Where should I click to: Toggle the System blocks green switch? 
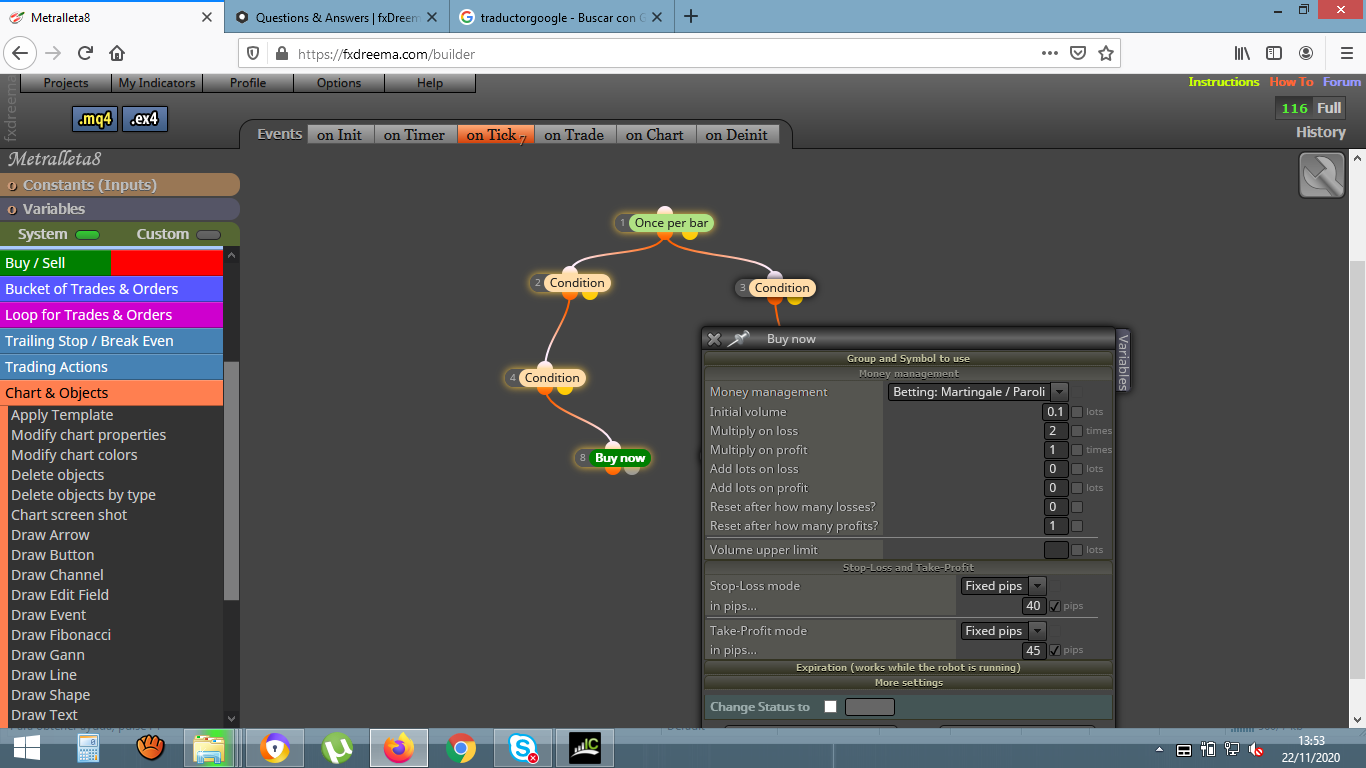[88, 235]
